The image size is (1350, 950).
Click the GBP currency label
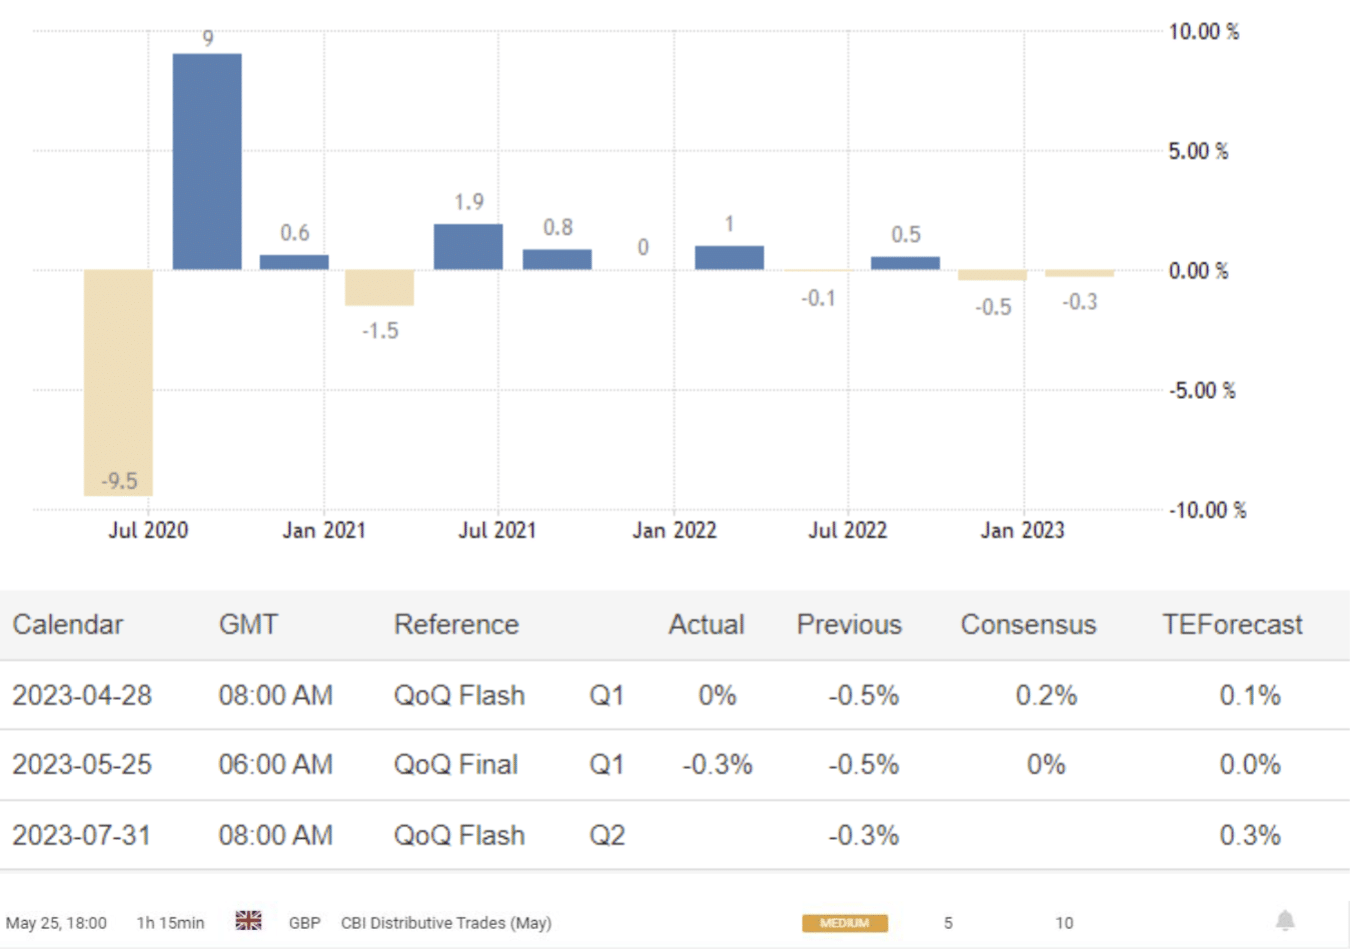[304, 923]
